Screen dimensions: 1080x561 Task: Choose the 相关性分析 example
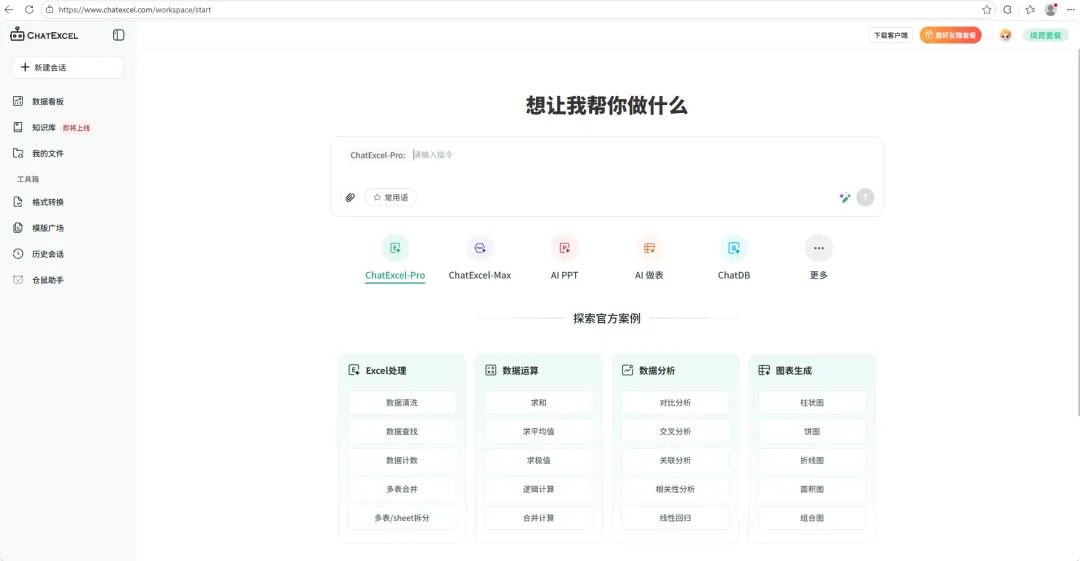coord(675,489)
